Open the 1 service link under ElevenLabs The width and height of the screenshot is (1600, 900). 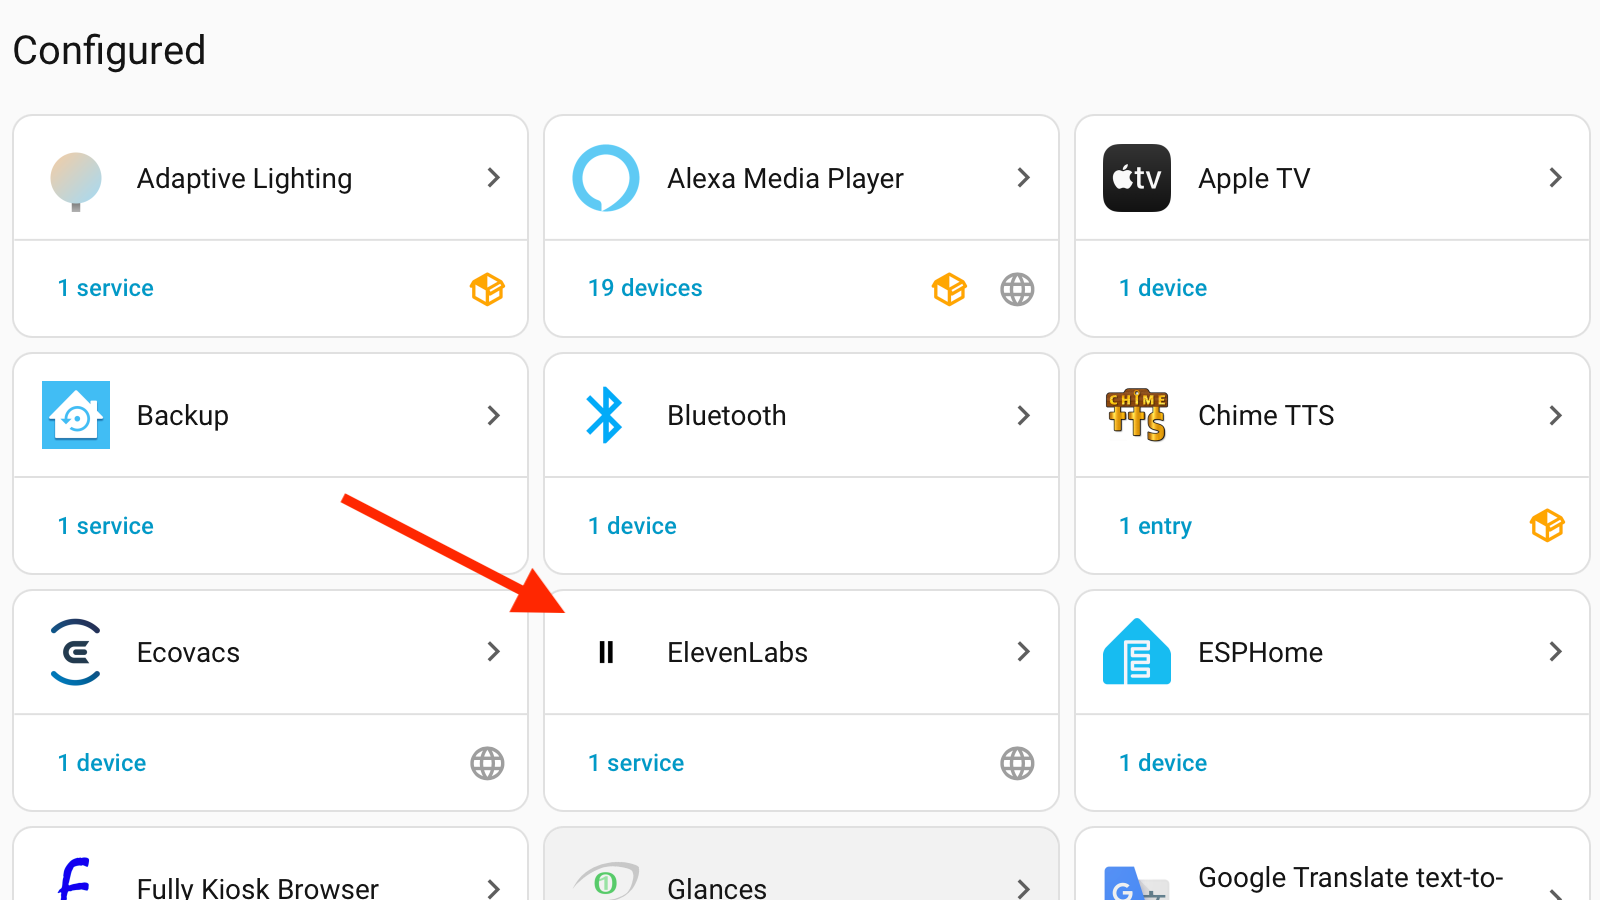click(x=636, y=763)
